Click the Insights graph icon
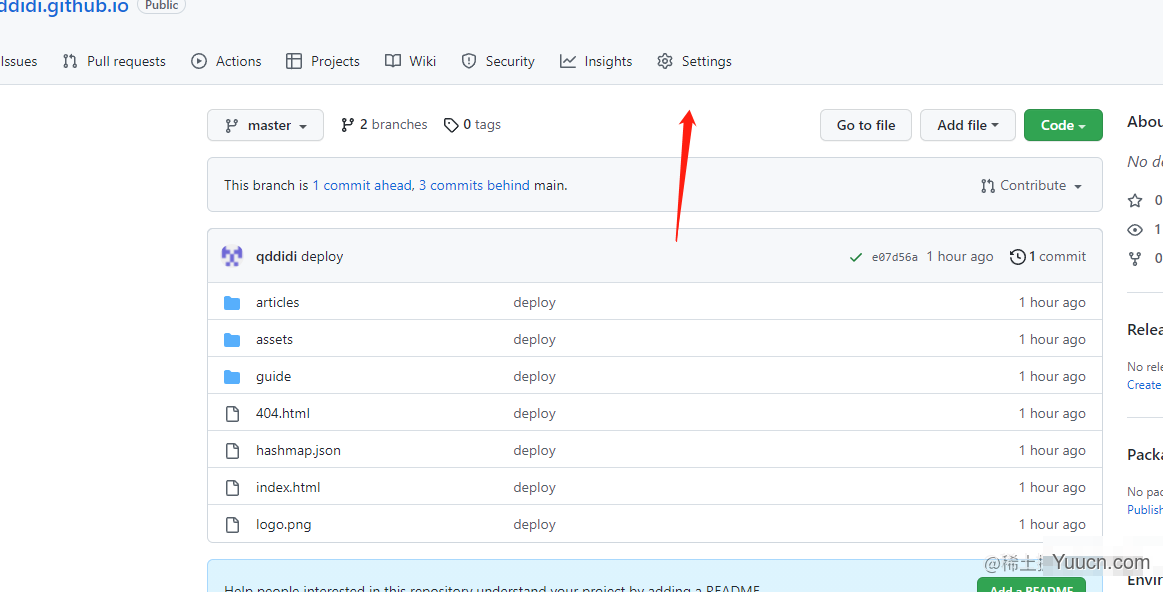 click(x=567, y=62)
